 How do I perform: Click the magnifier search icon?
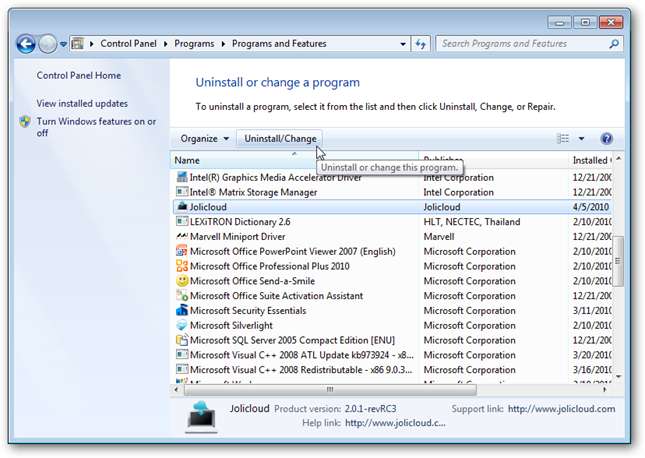(614, 44)
